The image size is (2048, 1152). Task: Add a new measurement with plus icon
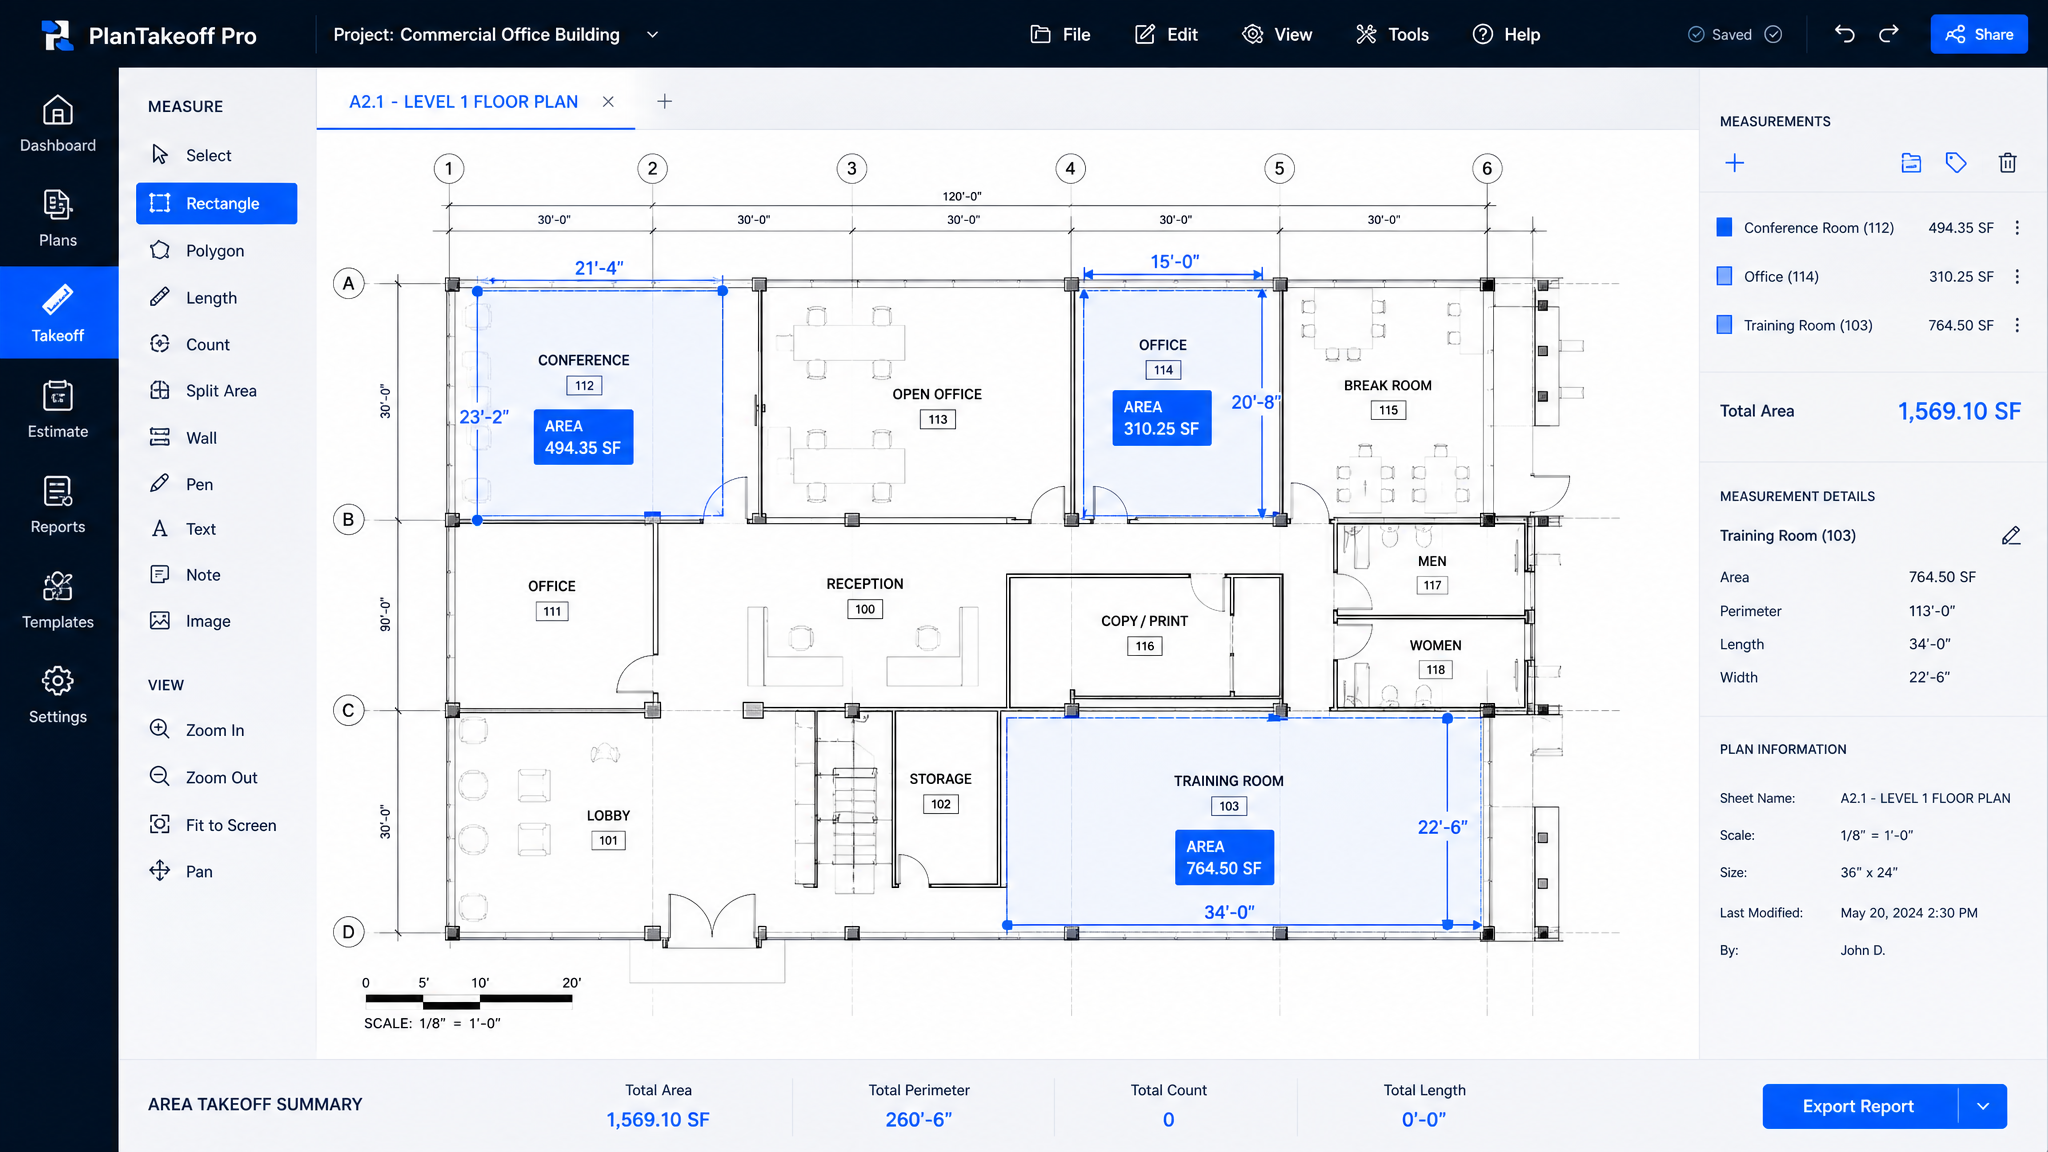point(1735,163)
